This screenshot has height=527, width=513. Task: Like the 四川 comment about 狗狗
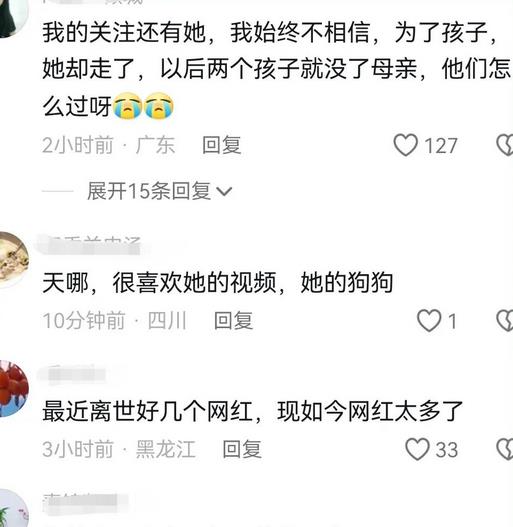429,321
